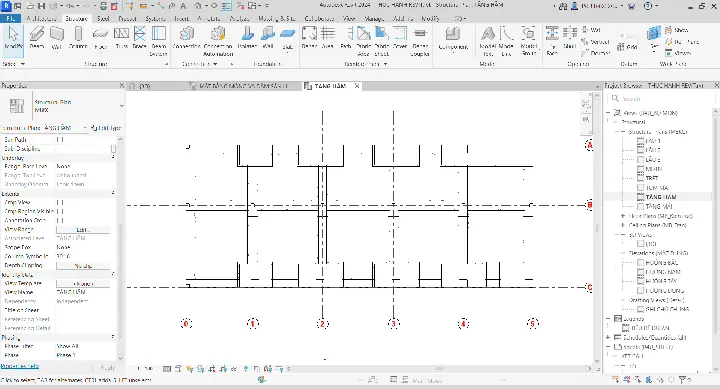
Task: Collapse the Identity Data properties group
Action: (x=113, y=274)
